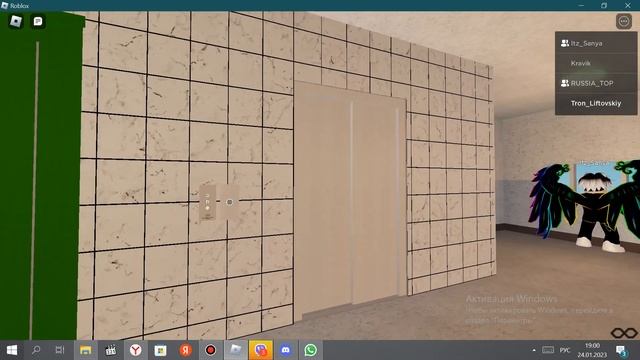Launch Yandex Browser from the taskbar

pyautogui.click(x=136, y=350)
